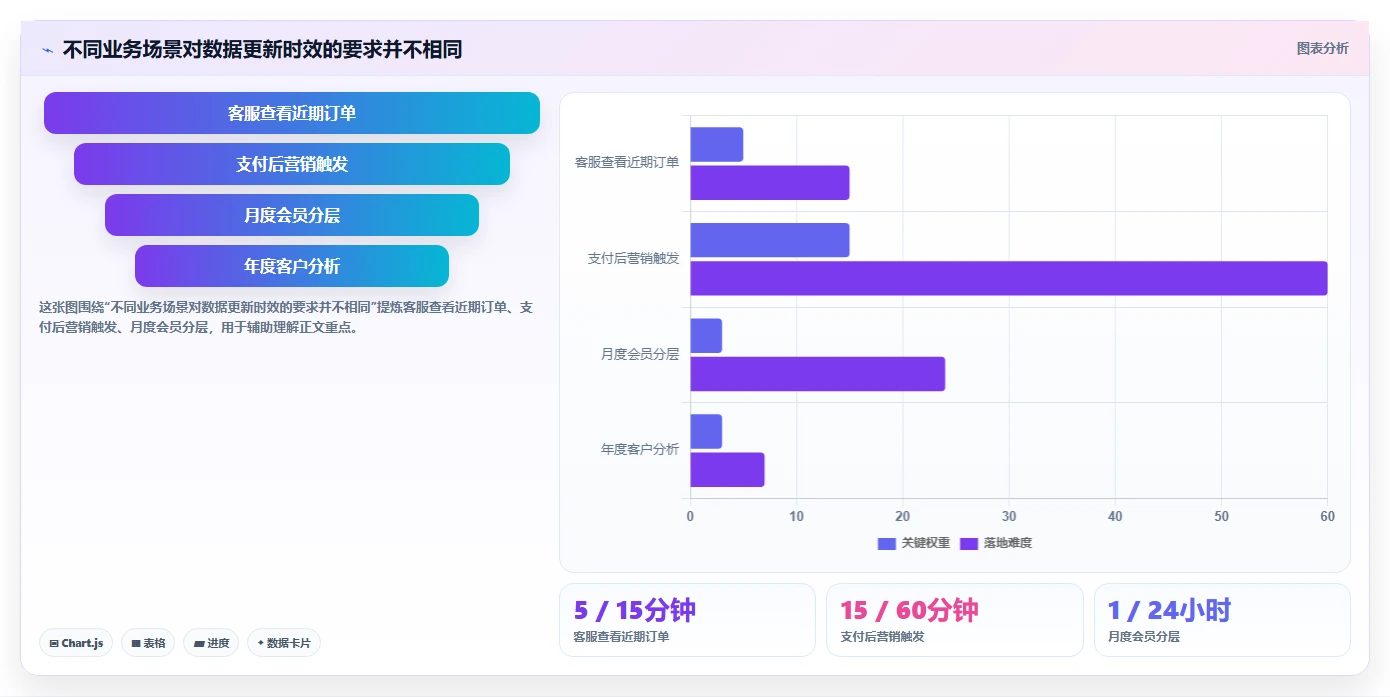The height and width of the screenshot is (697, 1390).
Task: Click 年度客户分析 关键权重 bar
Action: (706, 431)
